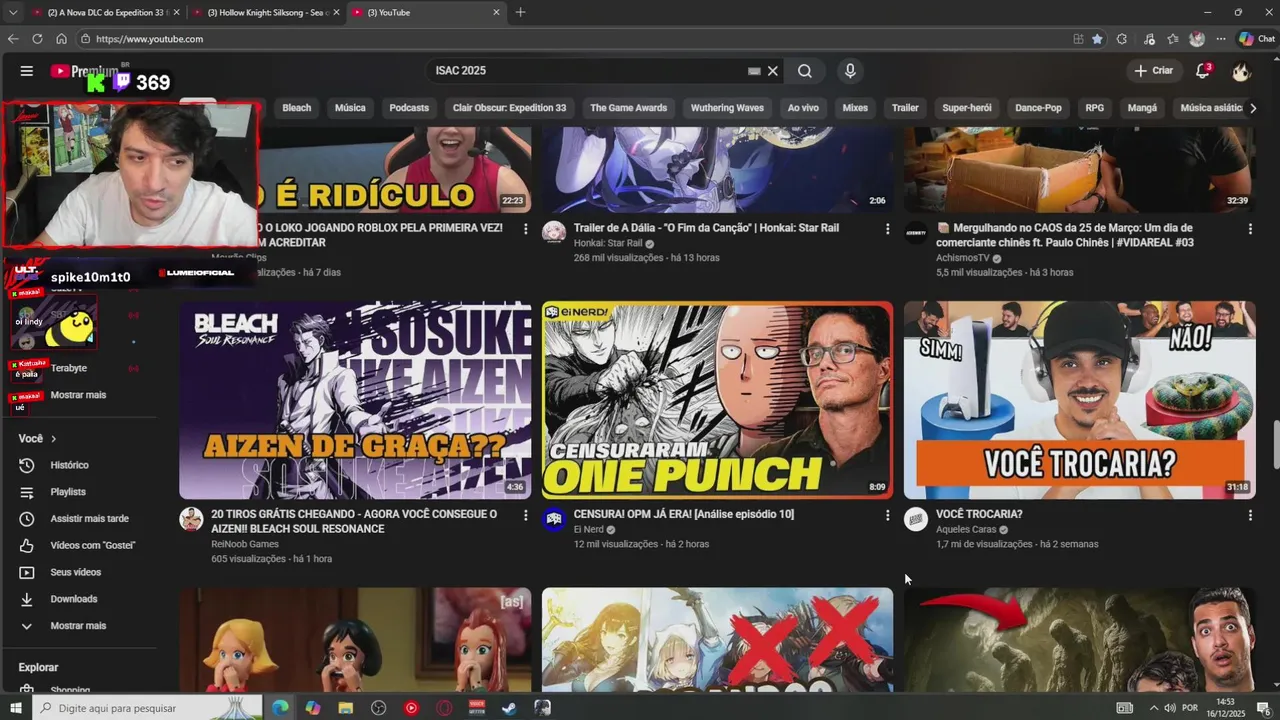Open options menu for Bleach Soul Resonance video
Image resolution: width=1280 pixels, height=720 pixels.
coord(526,515)
